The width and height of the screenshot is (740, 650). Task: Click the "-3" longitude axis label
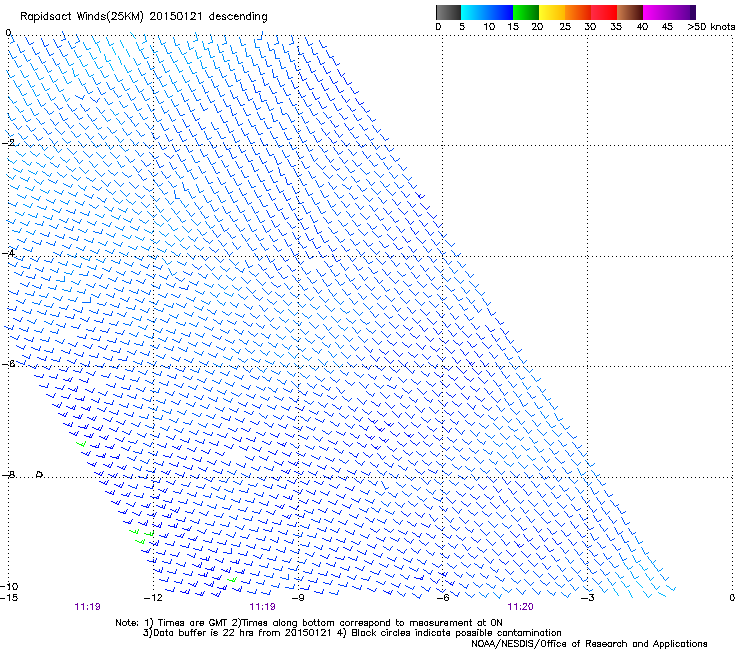[x=587, y=598]
